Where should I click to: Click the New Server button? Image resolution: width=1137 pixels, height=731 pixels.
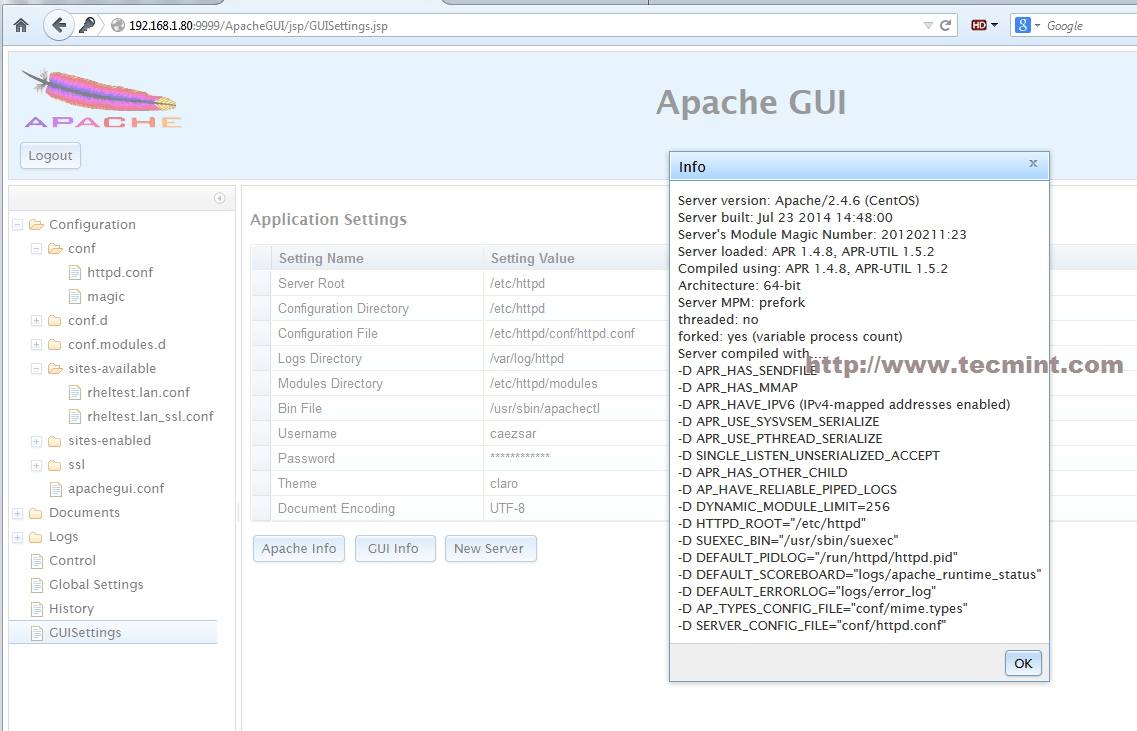(x=490, y=548)
